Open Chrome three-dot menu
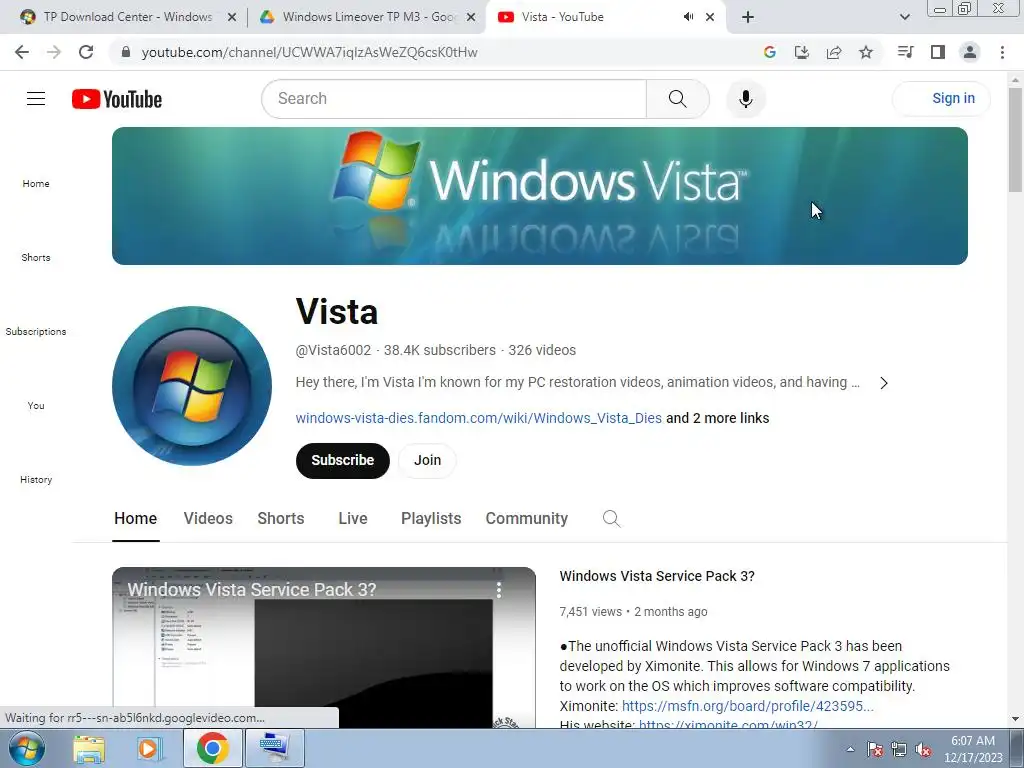This screenshot has width=1024, height=768. coord(1002,52)
